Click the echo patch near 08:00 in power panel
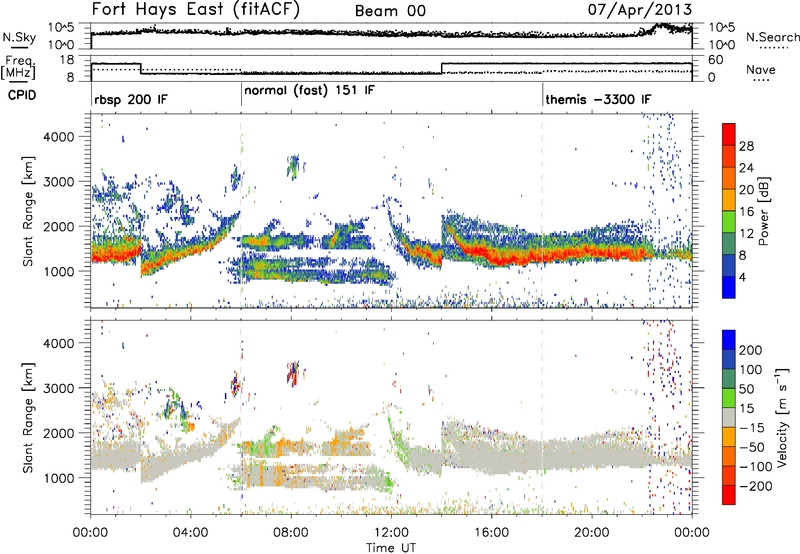Viewport: 800px width, 554px height. [x=293, y=166]
